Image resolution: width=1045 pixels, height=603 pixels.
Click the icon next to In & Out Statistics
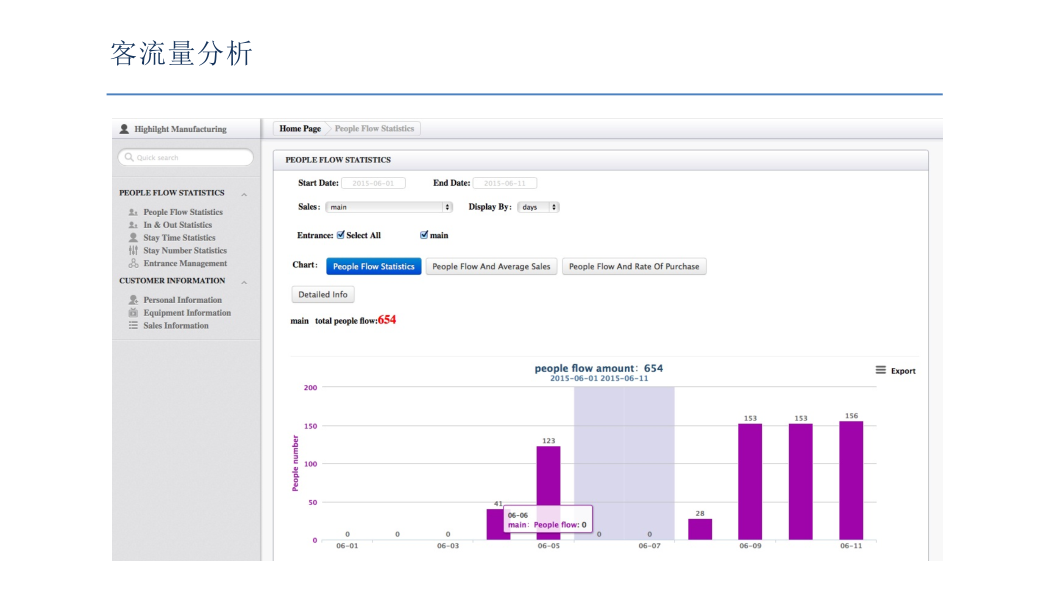(133, 225)
